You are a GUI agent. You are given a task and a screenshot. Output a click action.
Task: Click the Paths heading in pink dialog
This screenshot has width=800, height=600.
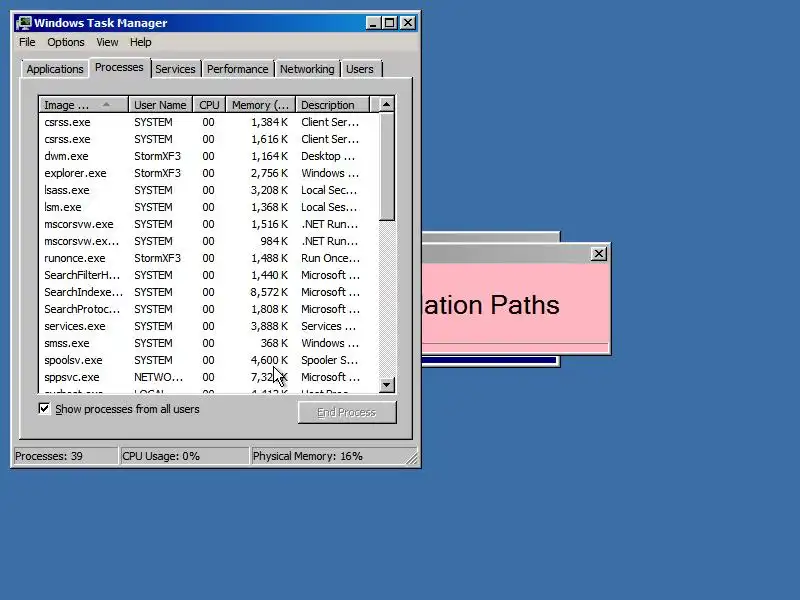[525, 305]
